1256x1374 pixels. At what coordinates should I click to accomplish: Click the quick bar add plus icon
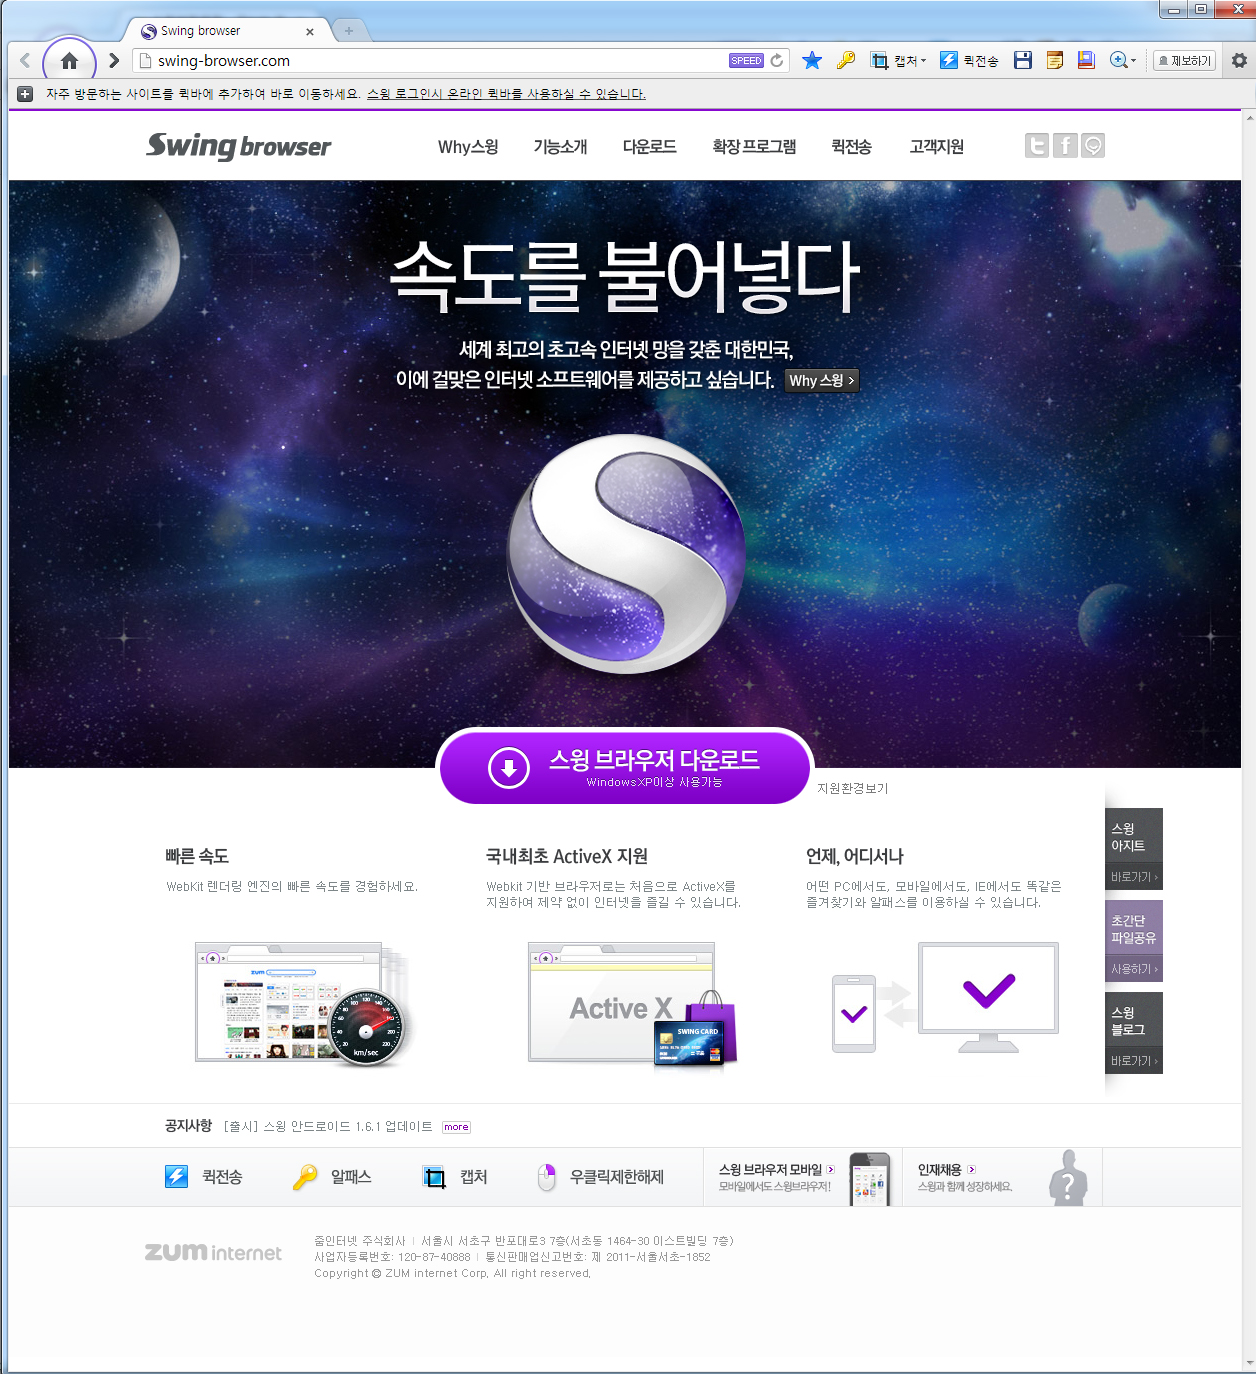coord(25,94)
